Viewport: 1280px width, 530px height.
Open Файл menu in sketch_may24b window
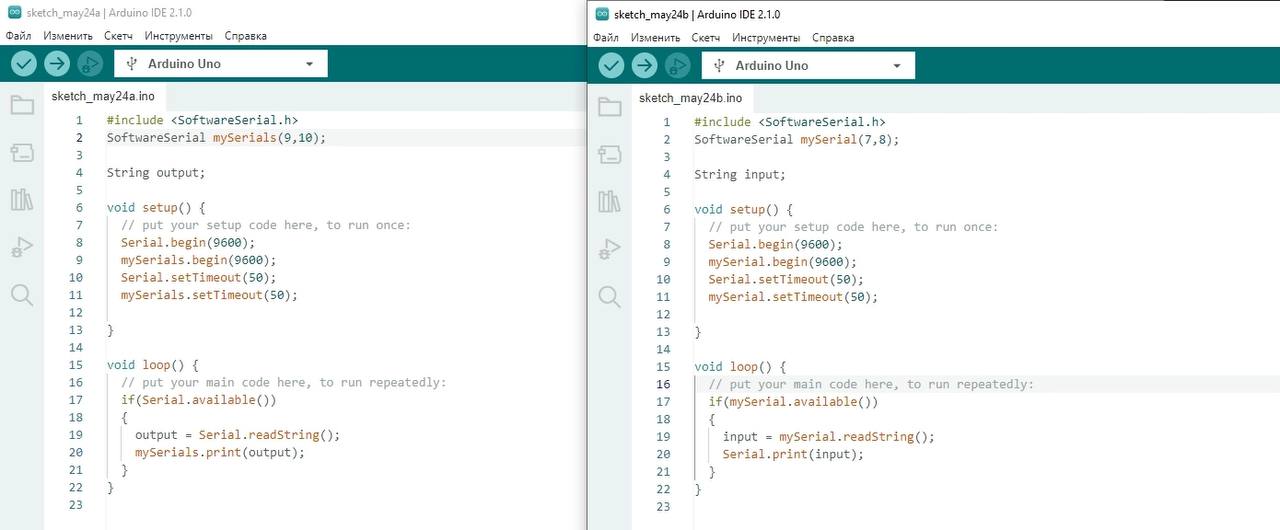(606, 38)
